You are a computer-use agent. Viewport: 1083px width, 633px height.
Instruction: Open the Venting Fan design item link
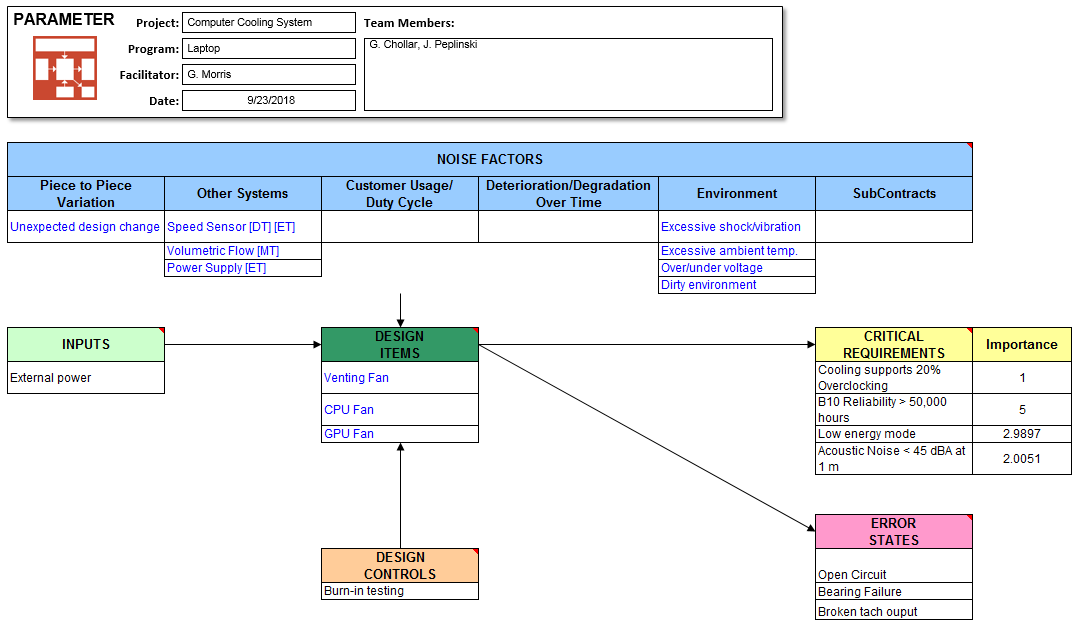click(x=357, y=378)
